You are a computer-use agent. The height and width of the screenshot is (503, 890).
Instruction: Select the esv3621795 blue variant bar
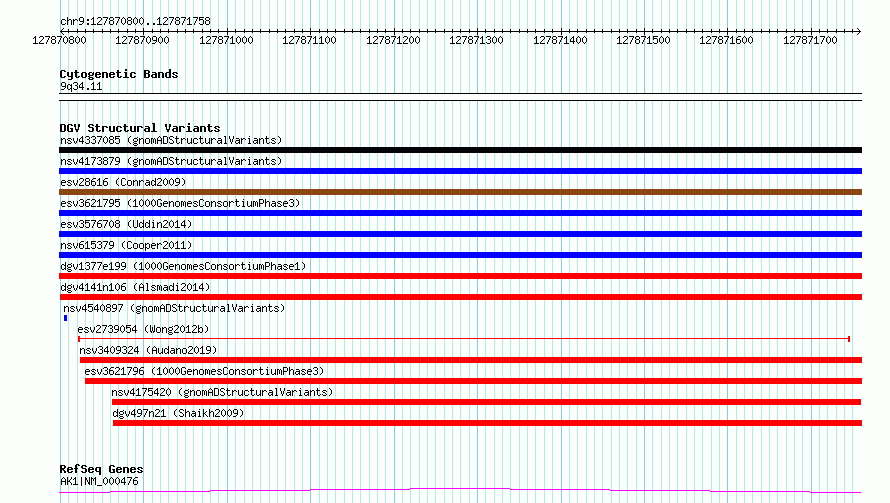[x=460, y=213]
